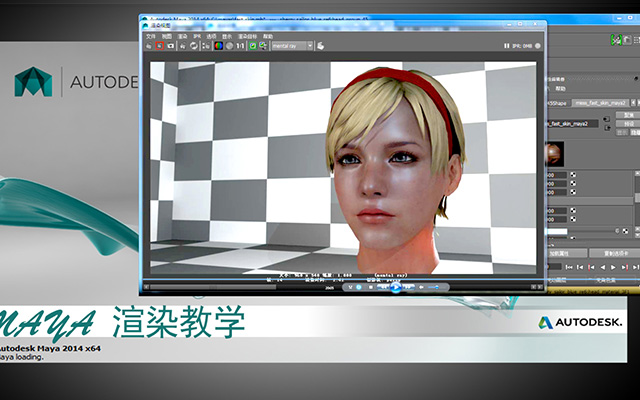Click the video player mute speaker icon

coord(421,287)
